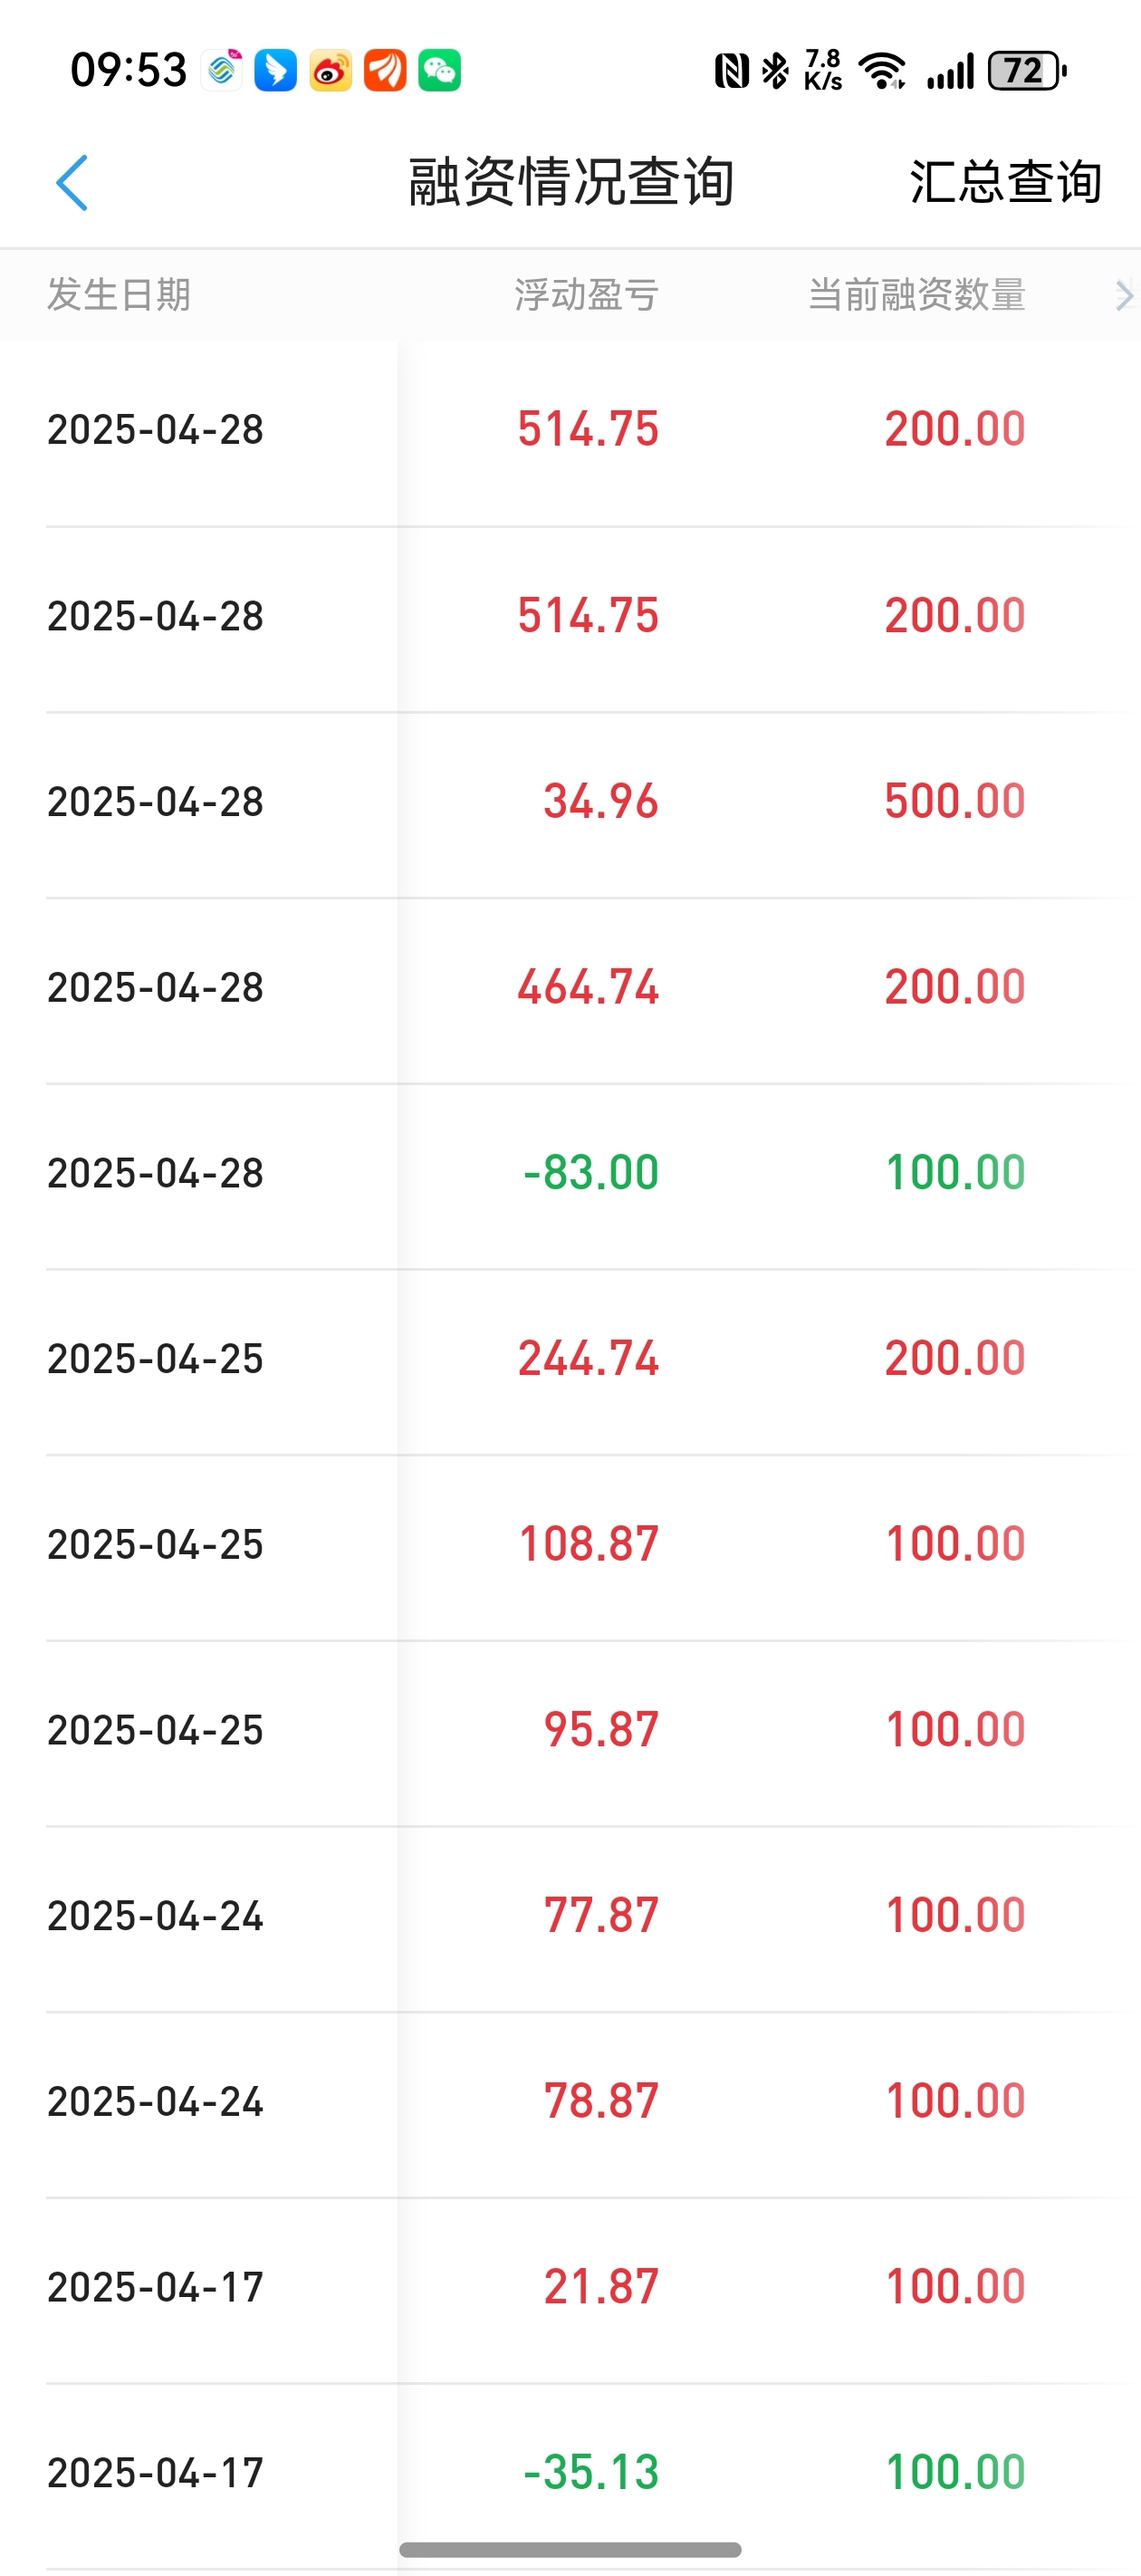Select 当前融资数量 column header

click(x=916, y=295)
